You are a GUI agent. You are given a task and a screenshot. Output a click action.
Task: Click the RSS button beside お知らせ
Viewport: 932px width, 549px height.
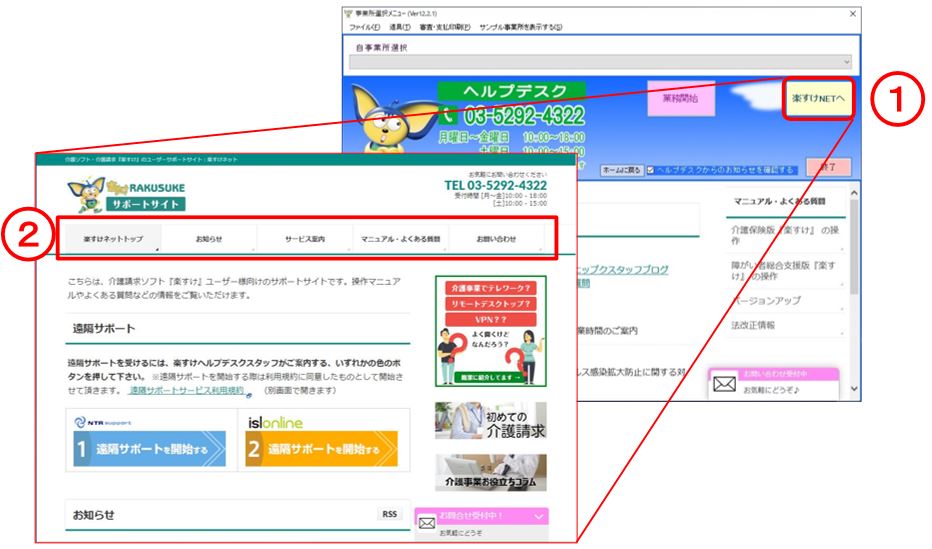(x=389, y=514)
